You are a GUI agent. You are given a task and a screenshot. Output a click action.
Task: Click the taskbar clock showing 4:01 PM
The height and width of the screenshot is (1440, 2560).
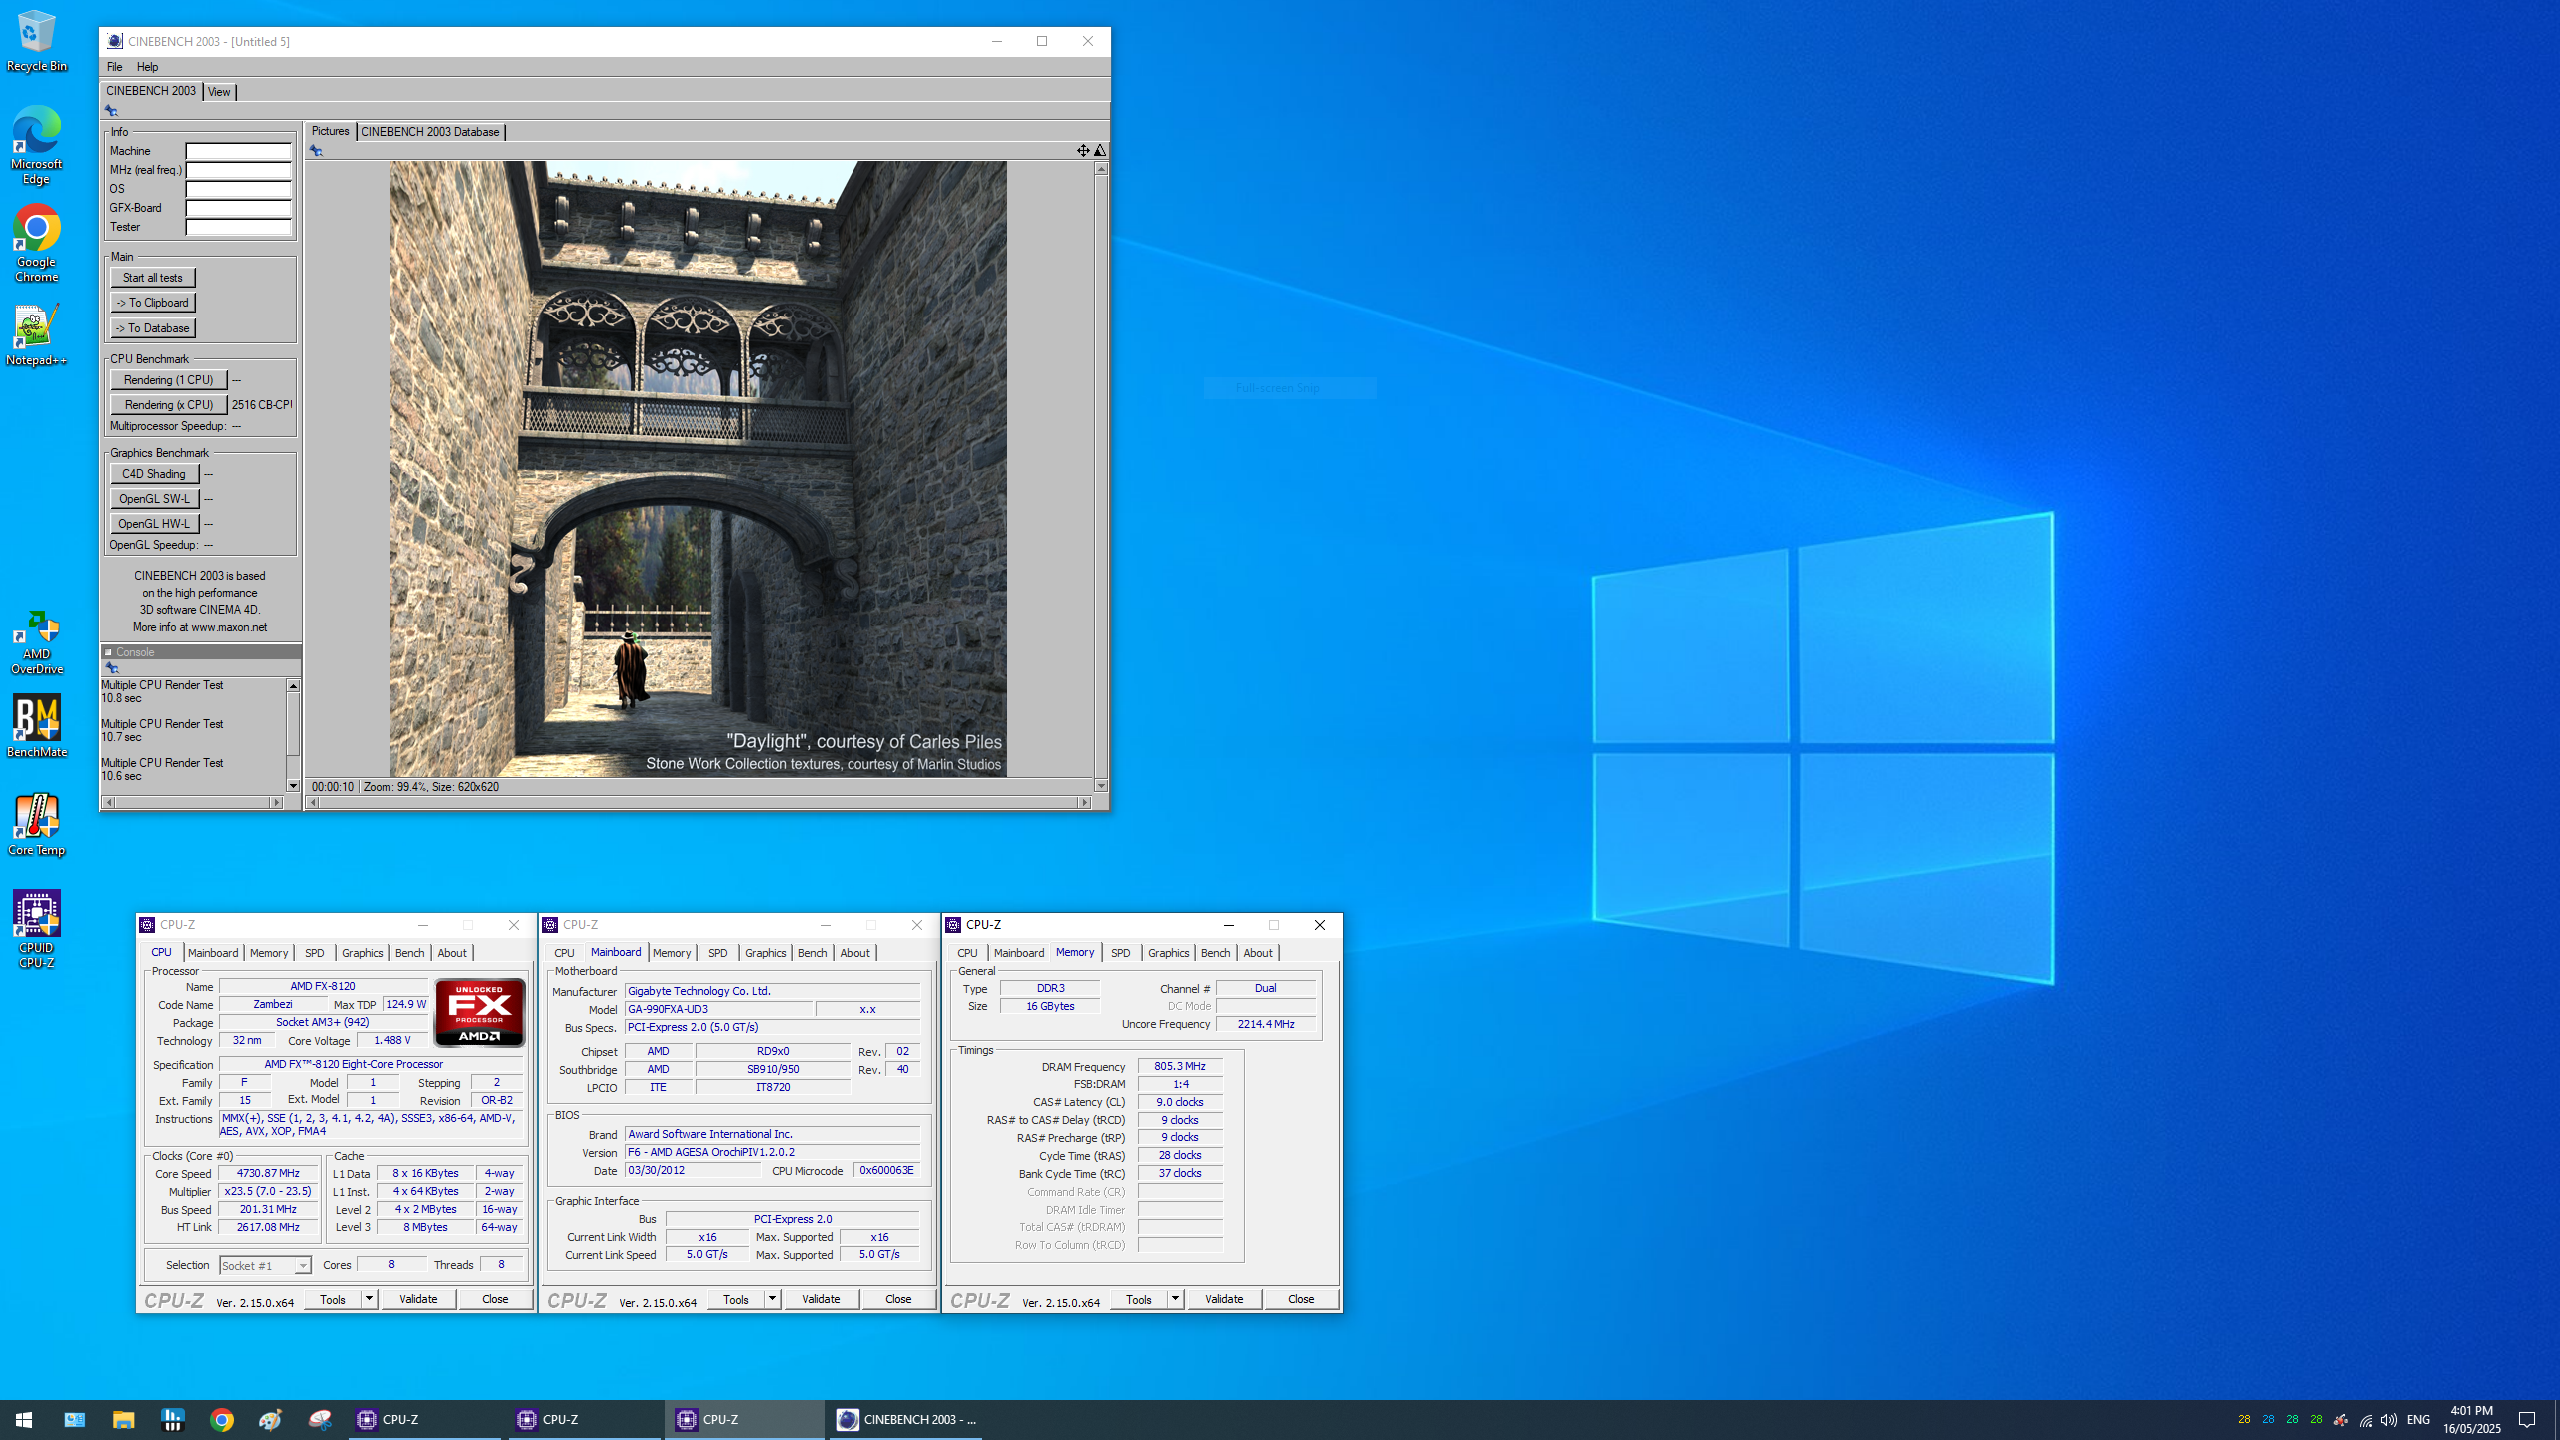(2472, 1419)
